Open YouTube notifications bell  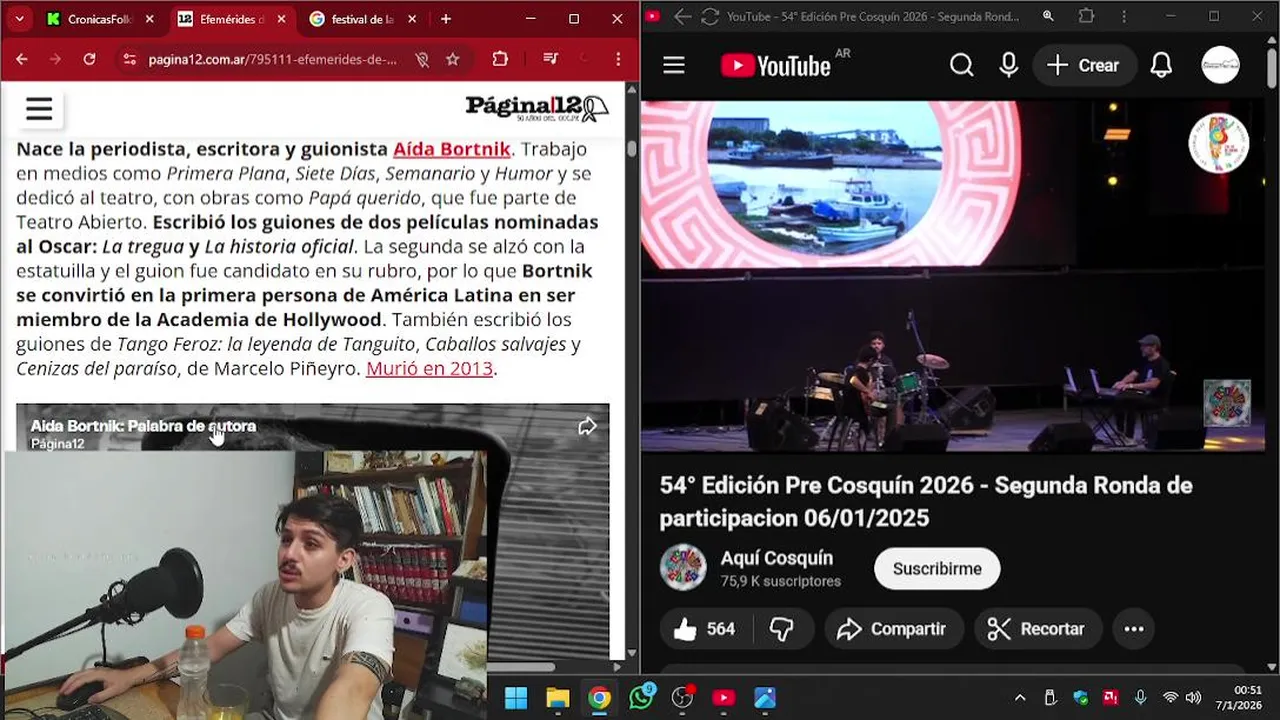click(1161, 65)
